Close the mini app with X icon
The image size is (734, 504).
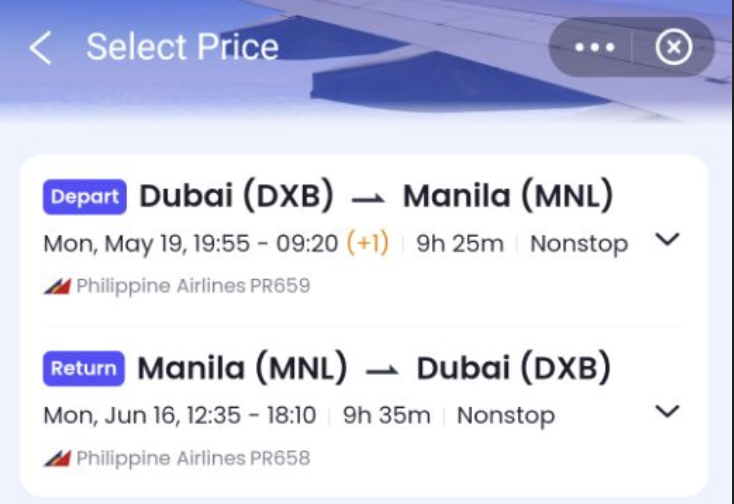coord(674,47)
